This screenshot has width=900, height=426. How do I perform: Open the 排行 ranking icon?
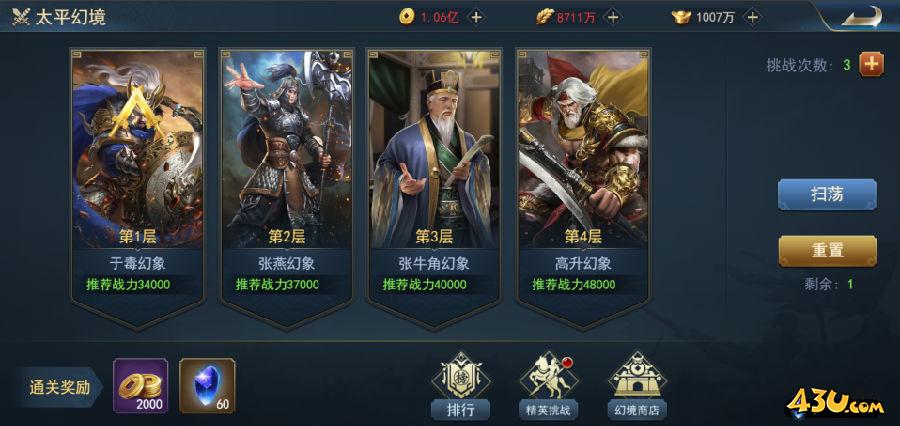pyautogui.click(x=461, y=385)
